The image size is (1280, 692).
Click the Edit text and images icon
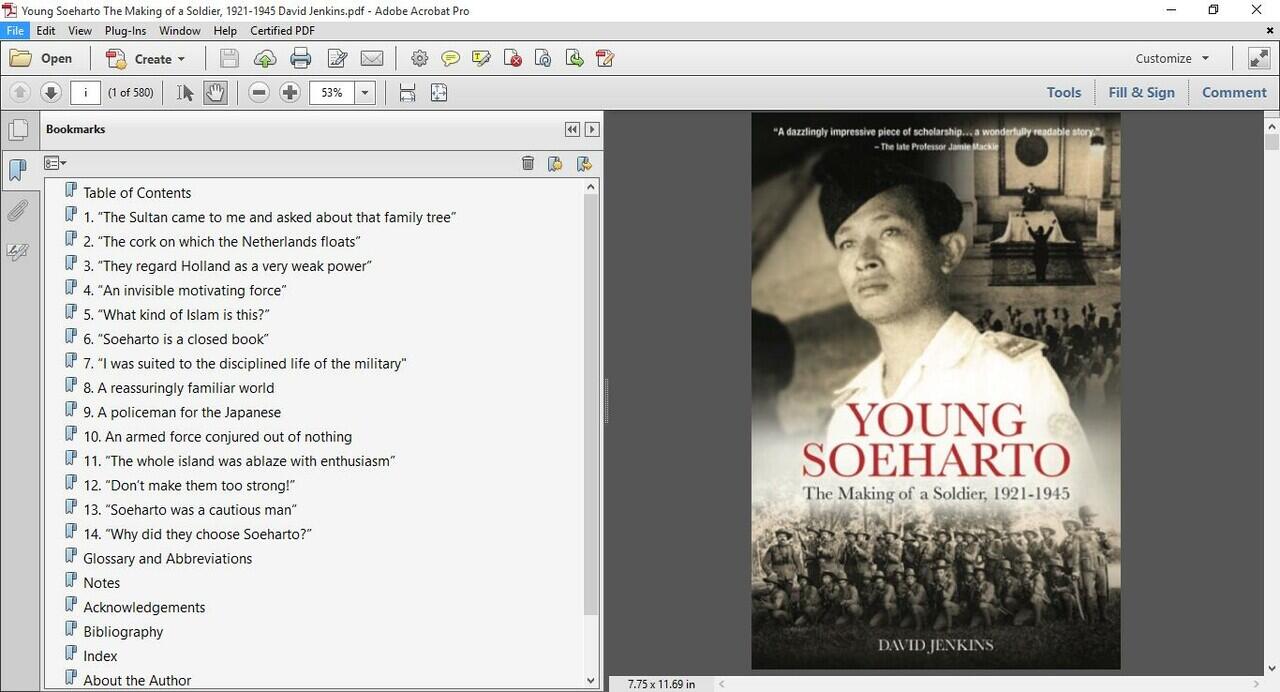(336, 59)
